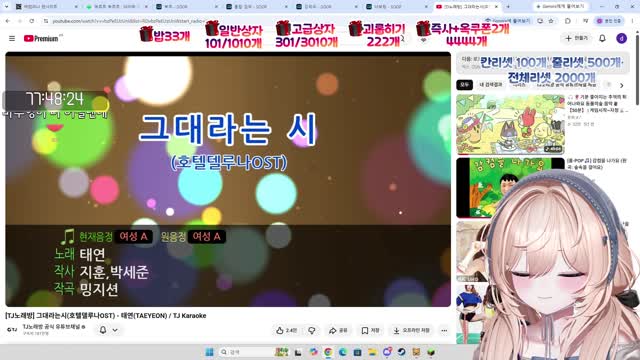Show next filter chips arrow

coord(622,85)
